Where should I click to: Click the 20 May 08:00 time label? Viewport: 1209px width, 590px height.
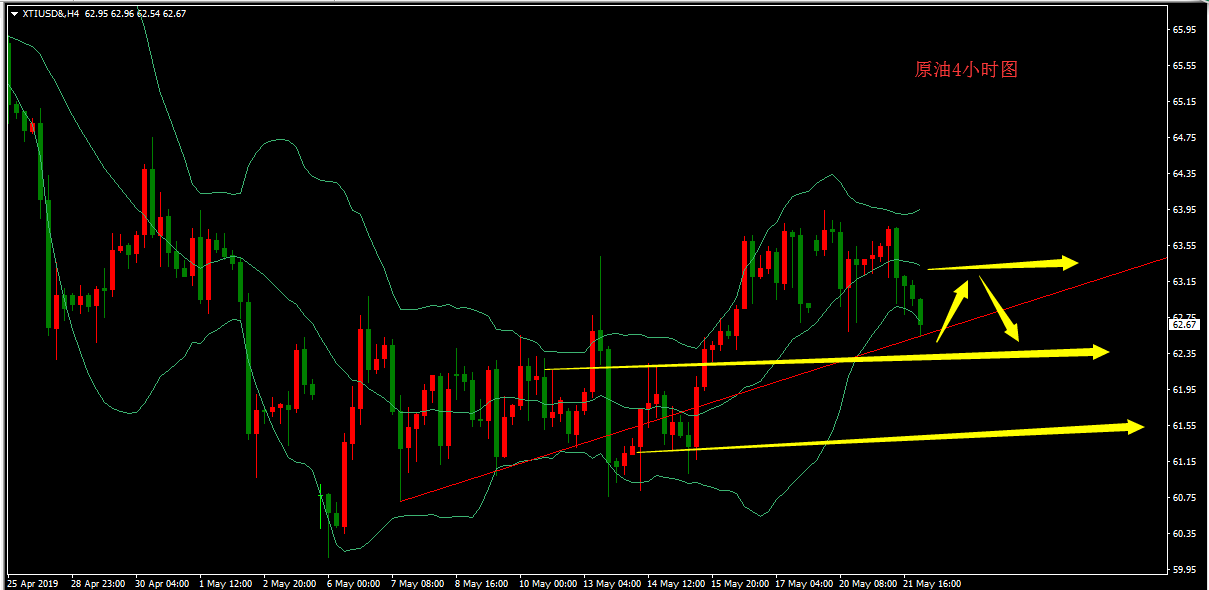[868, 583]
